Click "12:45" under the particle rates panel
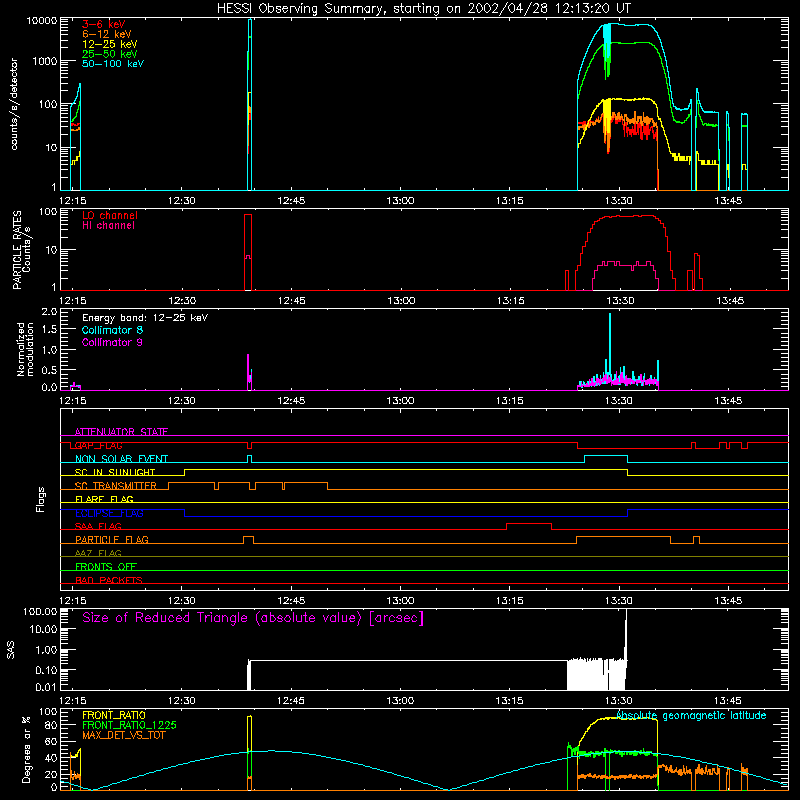 (x=292, y=301)
